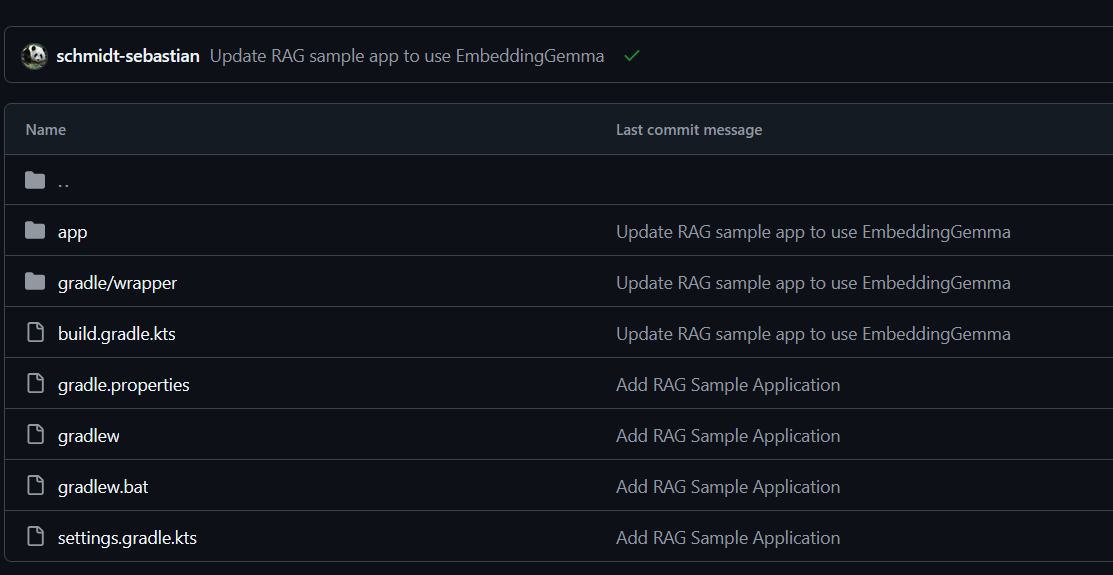Click the settings.gradle.kts file icon
Viewport: 1113px width, 575px height.
(x=36, y=537)
